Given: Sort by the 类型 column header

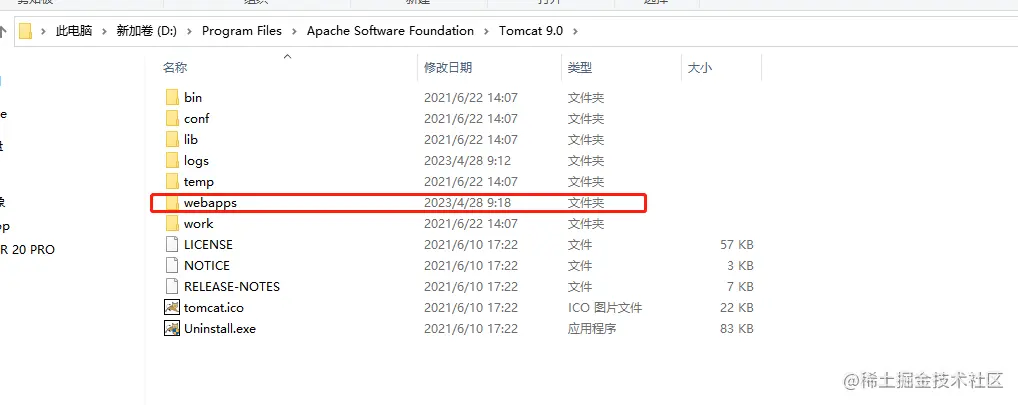Looking at the screenshot, I should (x=580, y=68).
